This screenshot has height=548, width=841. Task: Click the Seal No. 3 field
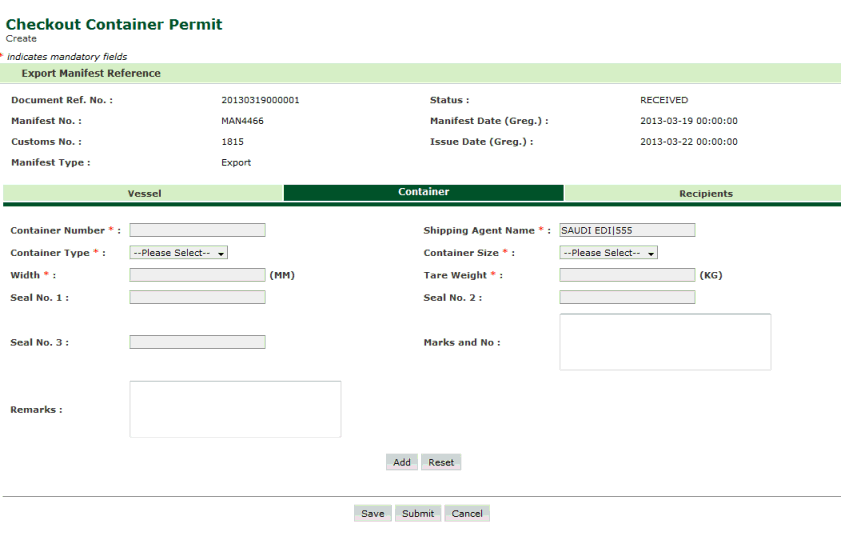197,342
